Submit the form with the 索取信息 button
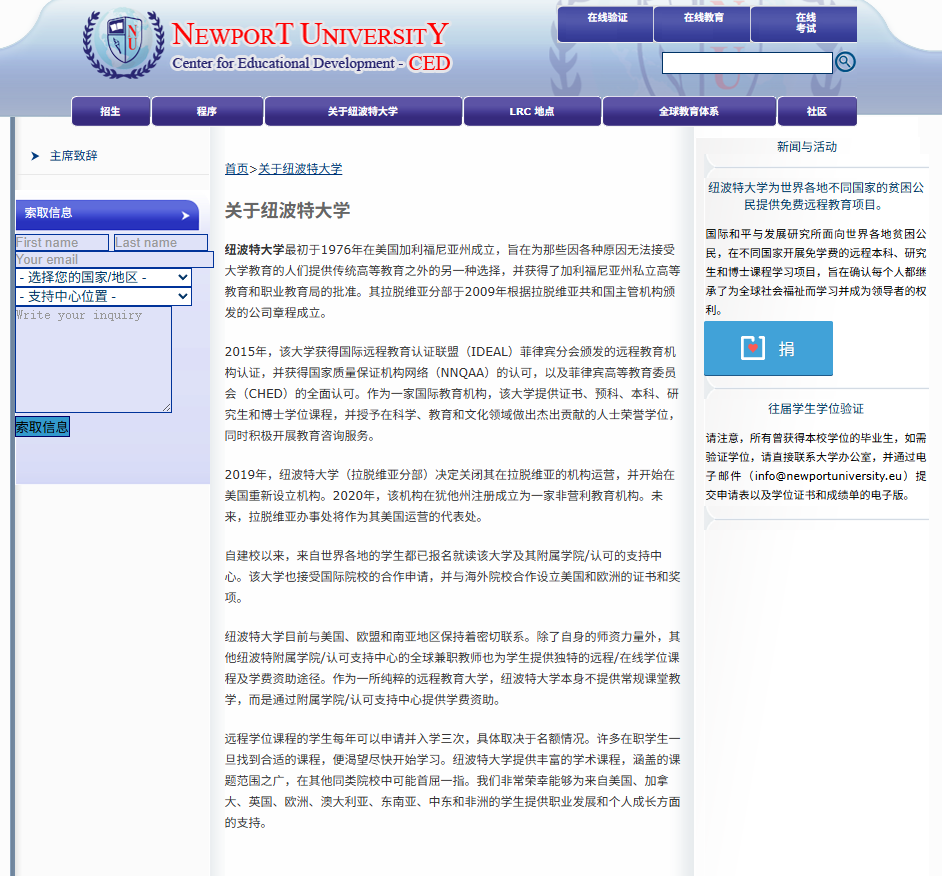942x876 pixels. [42, 427]
